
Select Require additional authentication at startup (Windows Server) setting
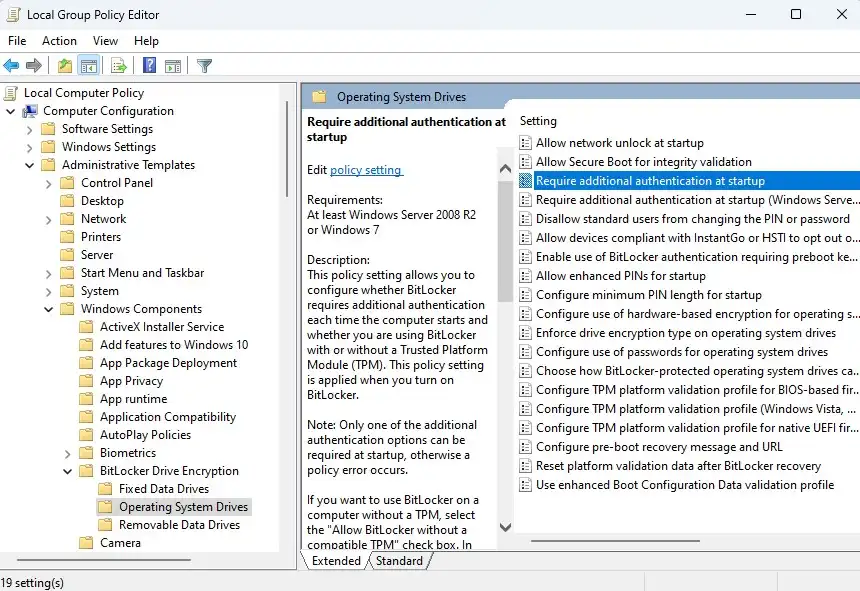click(689, 200)
